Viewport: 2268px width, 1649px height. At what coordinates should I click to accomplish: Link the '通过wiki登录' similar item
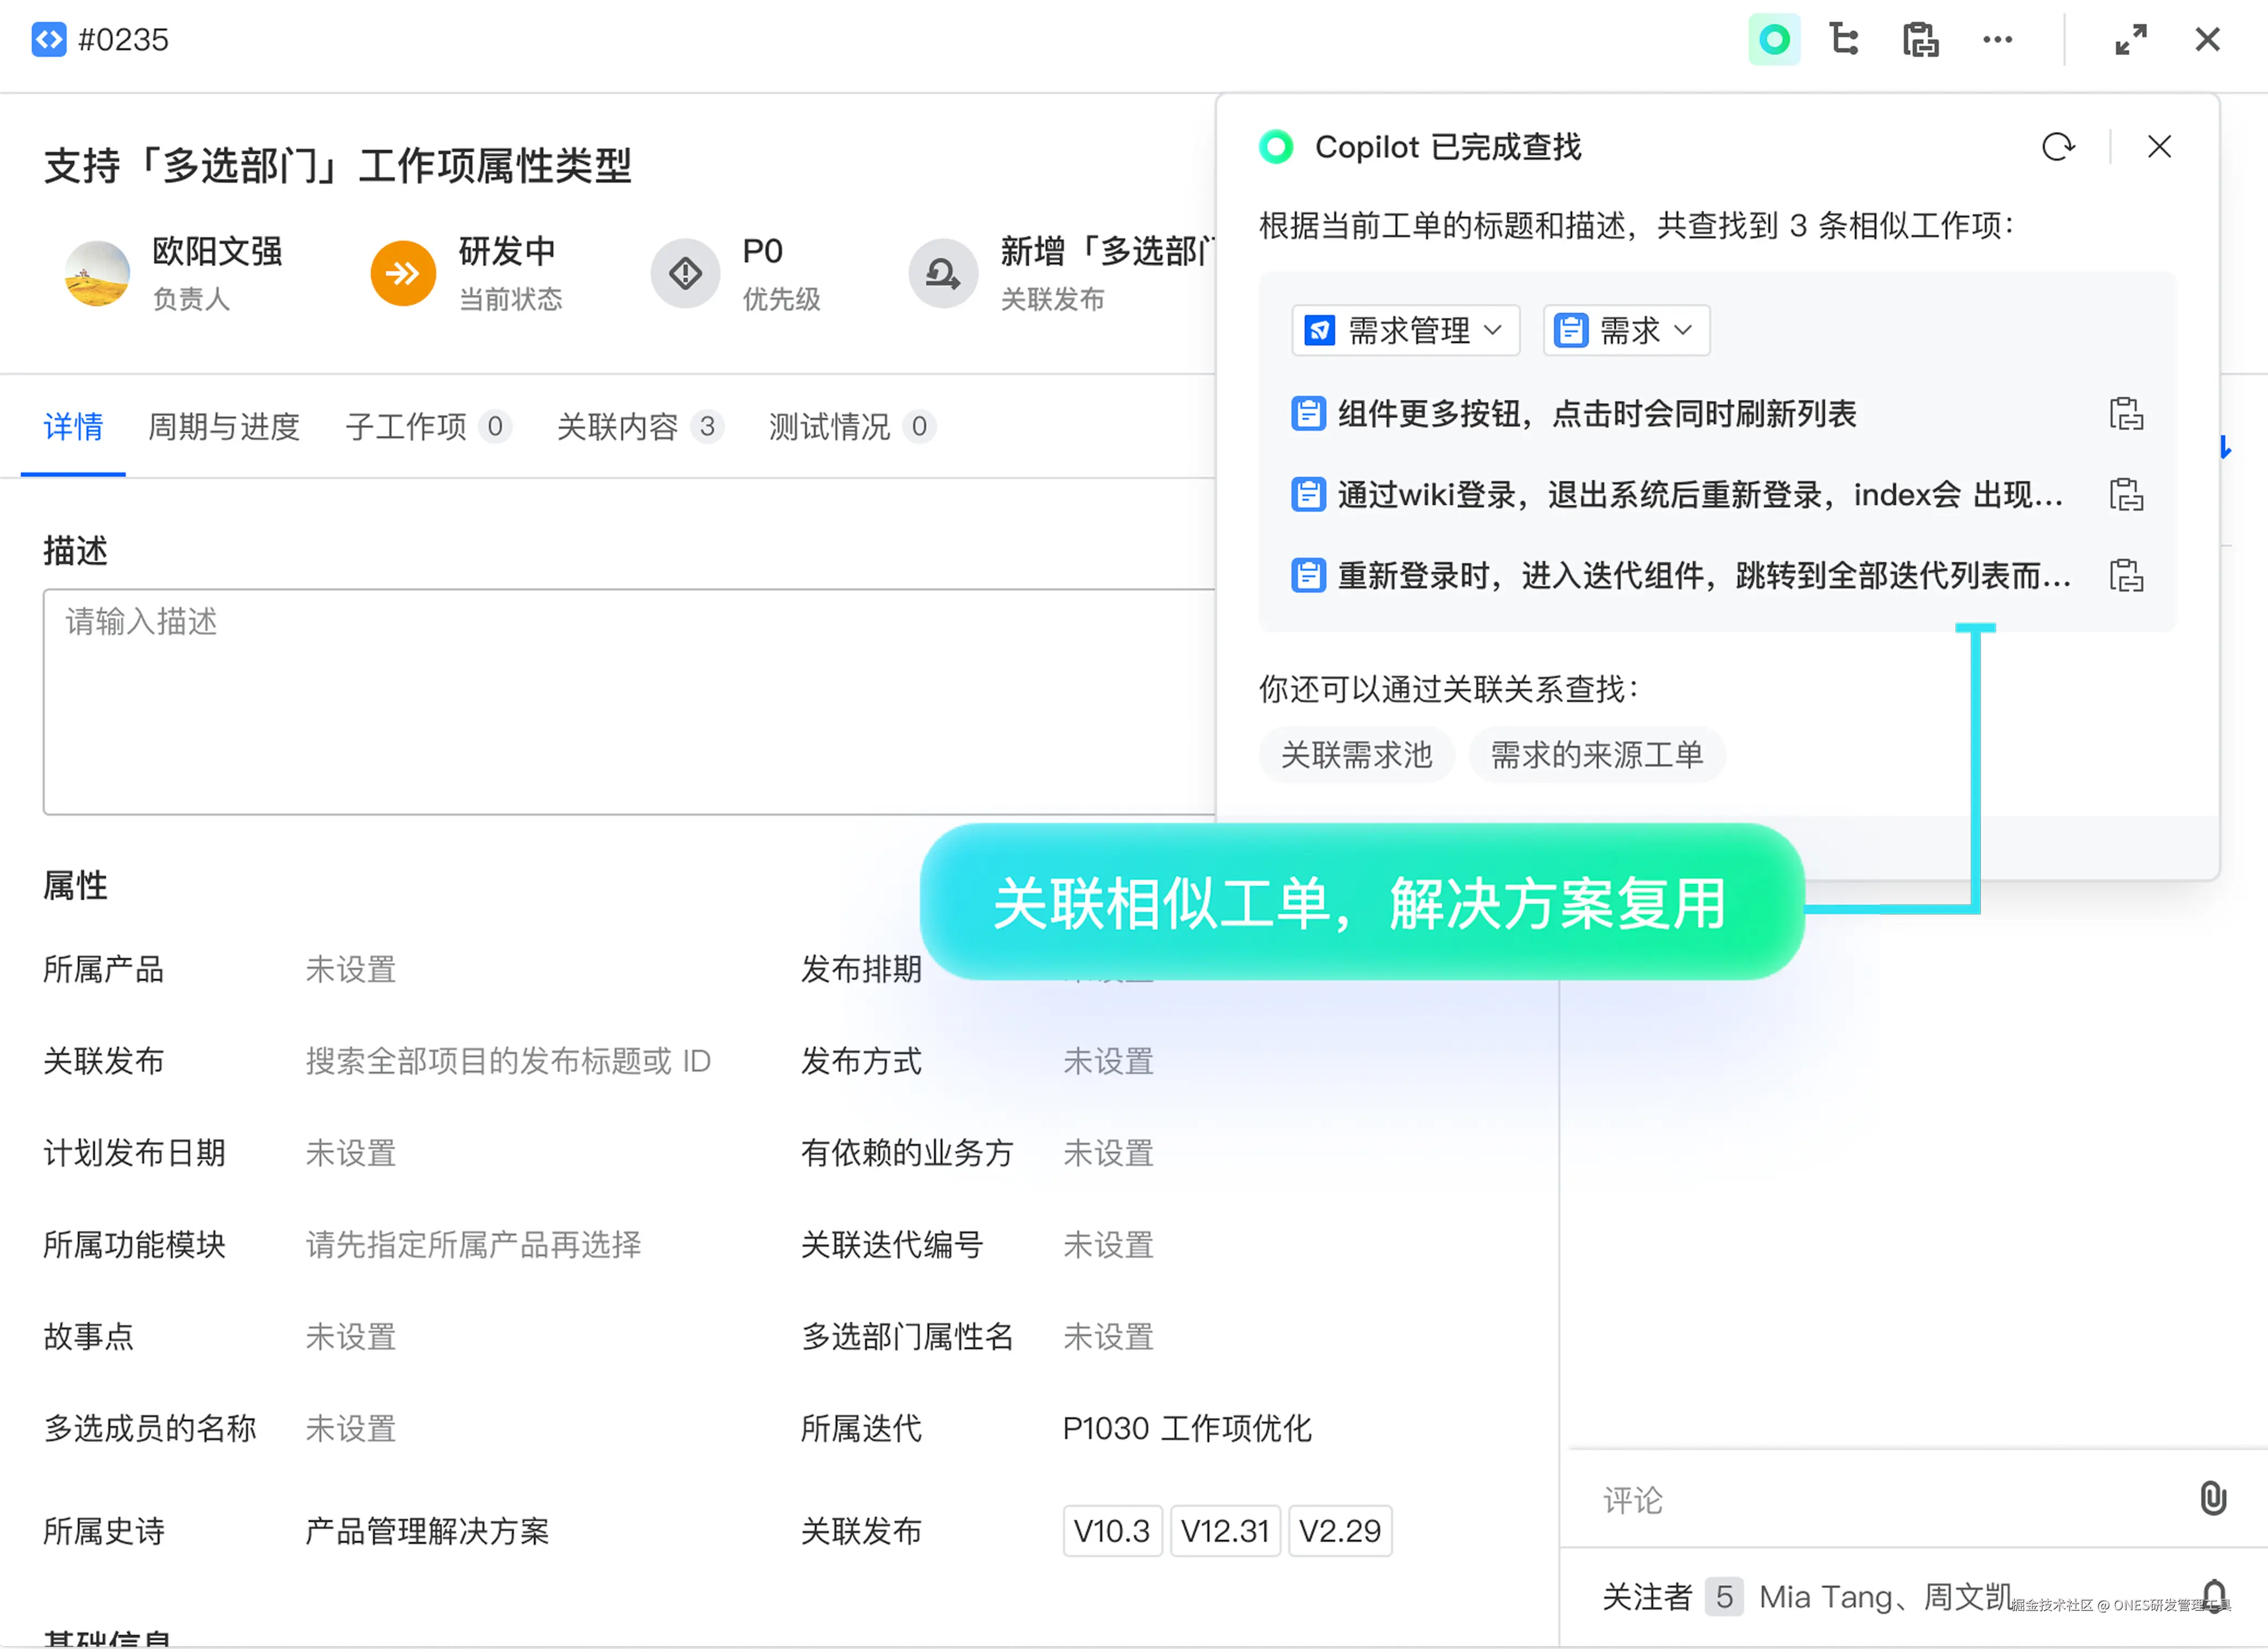point(2126,494)
